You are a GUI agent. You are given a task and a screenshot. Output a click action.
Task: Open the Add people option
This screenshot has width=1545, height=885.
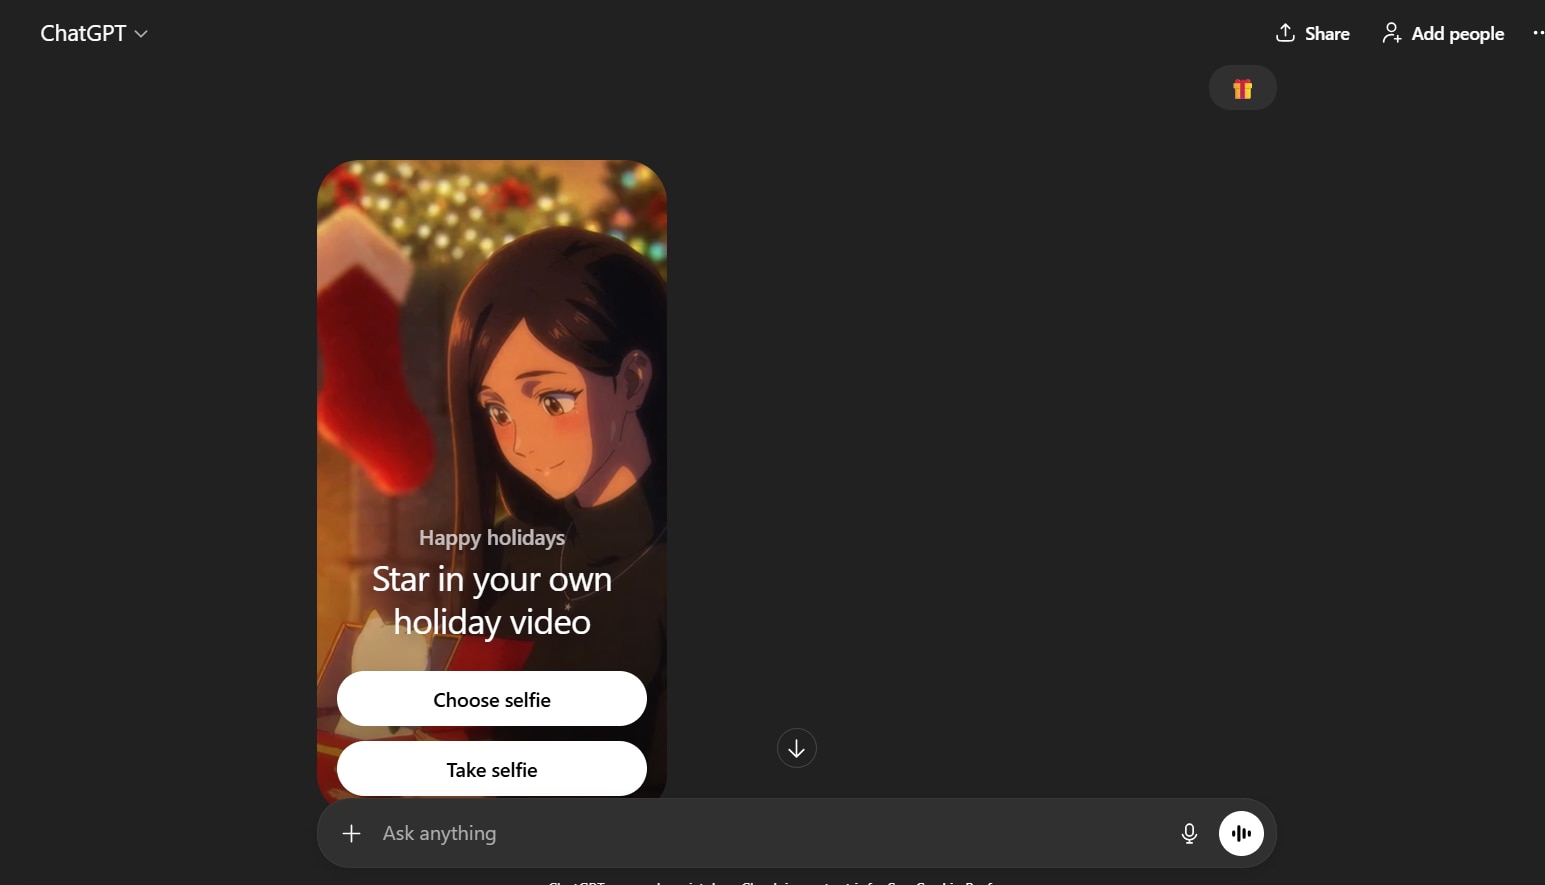1443,34
